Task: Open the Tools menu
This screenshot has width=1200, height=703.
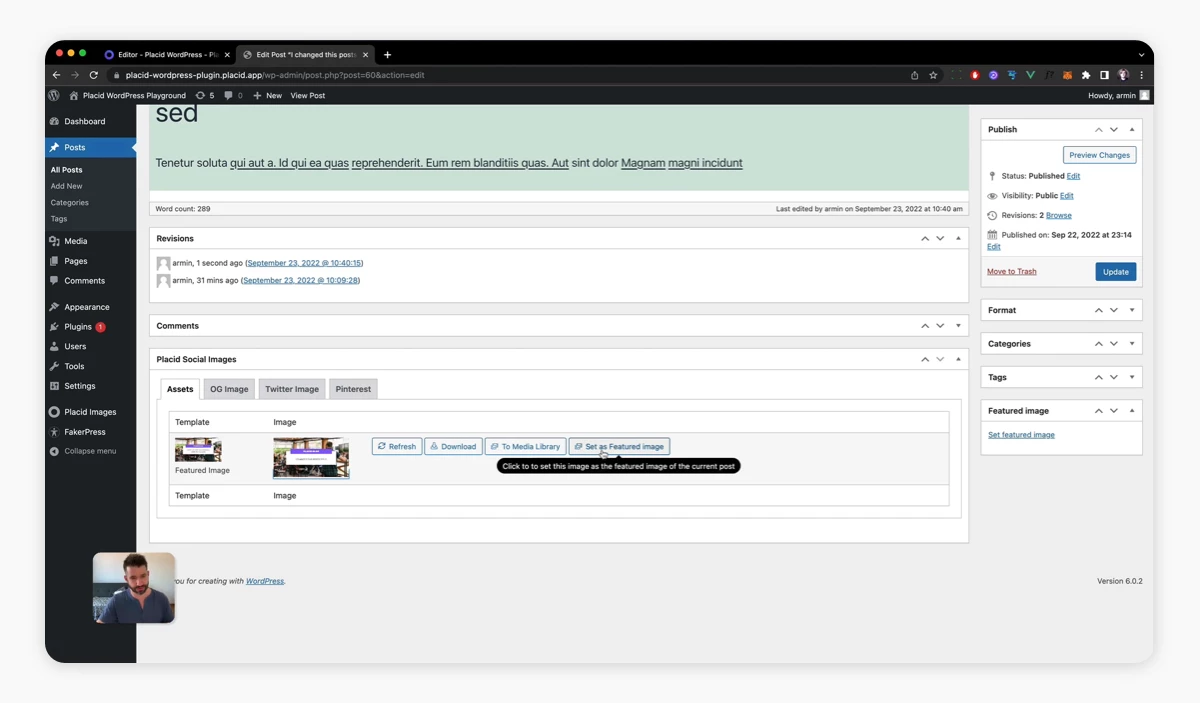Action: click(74, 367)
